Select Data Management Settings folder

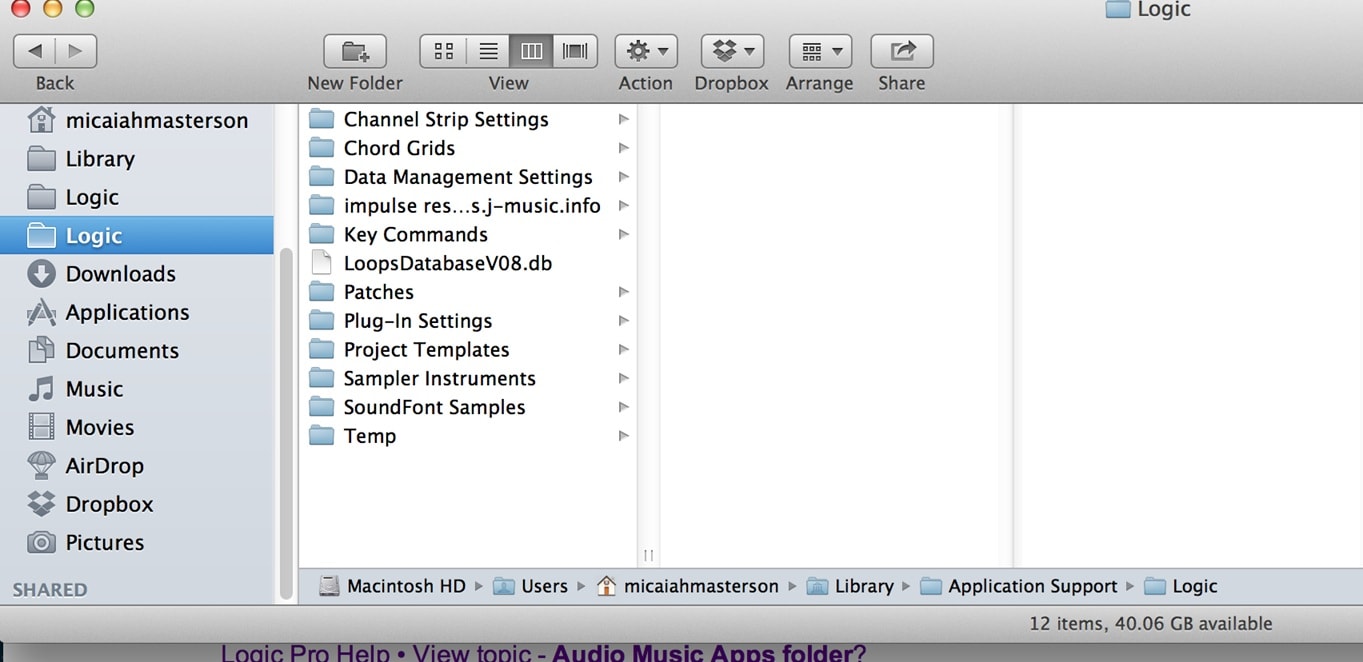point(468,177)
